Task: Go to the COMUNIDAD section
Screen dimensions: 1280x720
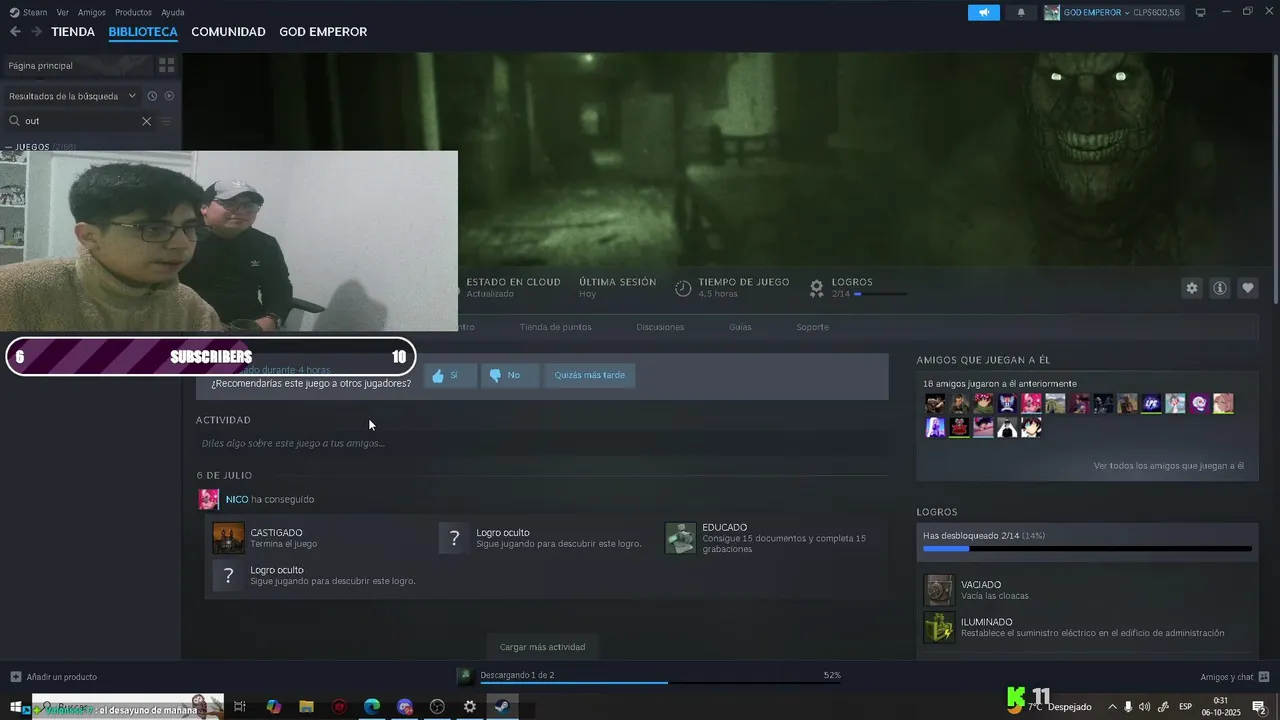Action: pos(228,32)
